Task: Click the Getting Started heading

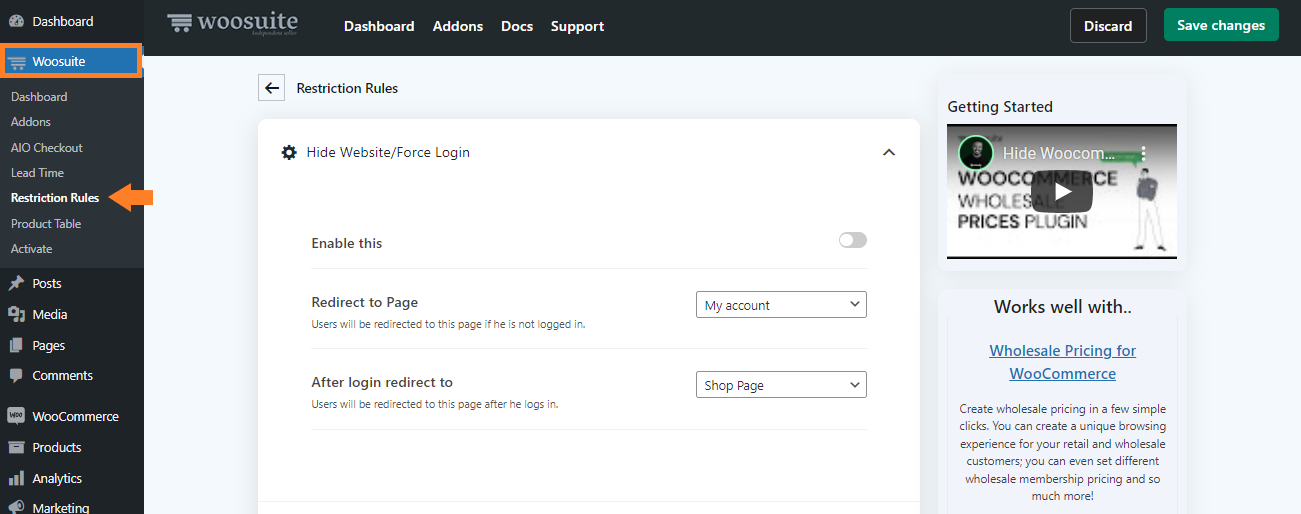Action: [x=1000, y=107]
